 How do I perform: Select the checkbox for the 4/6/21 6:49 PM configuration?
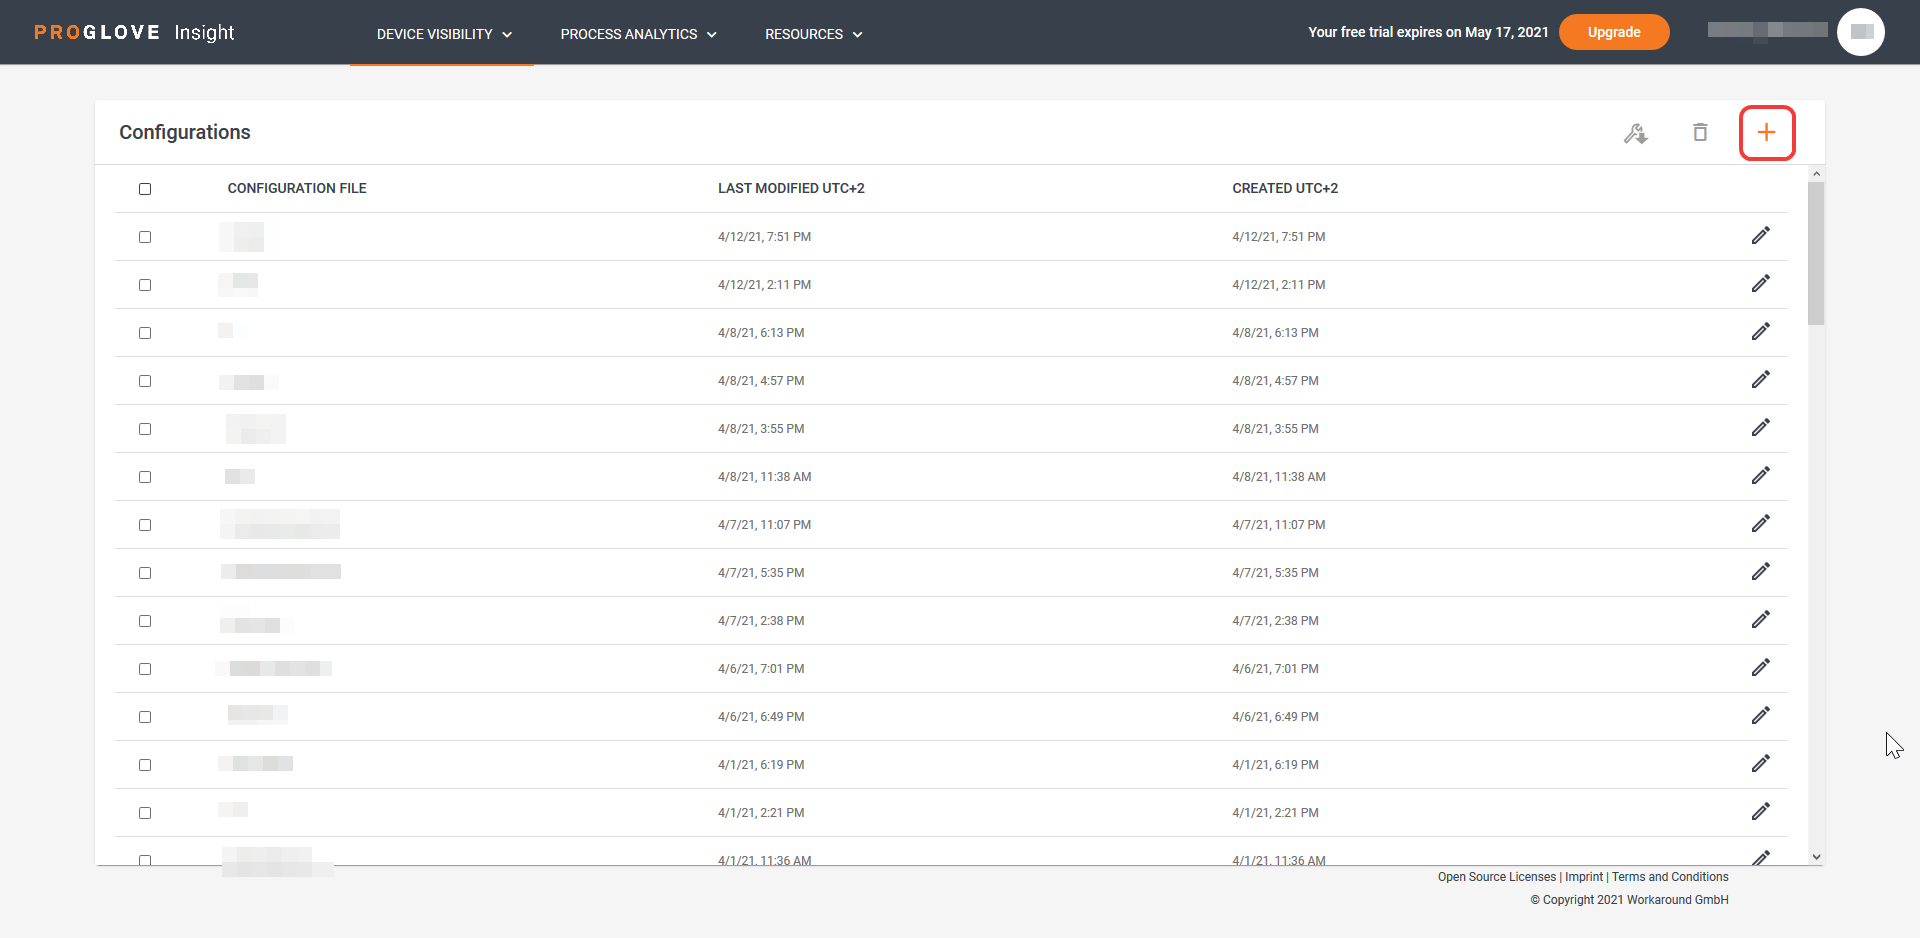point(145,717)
